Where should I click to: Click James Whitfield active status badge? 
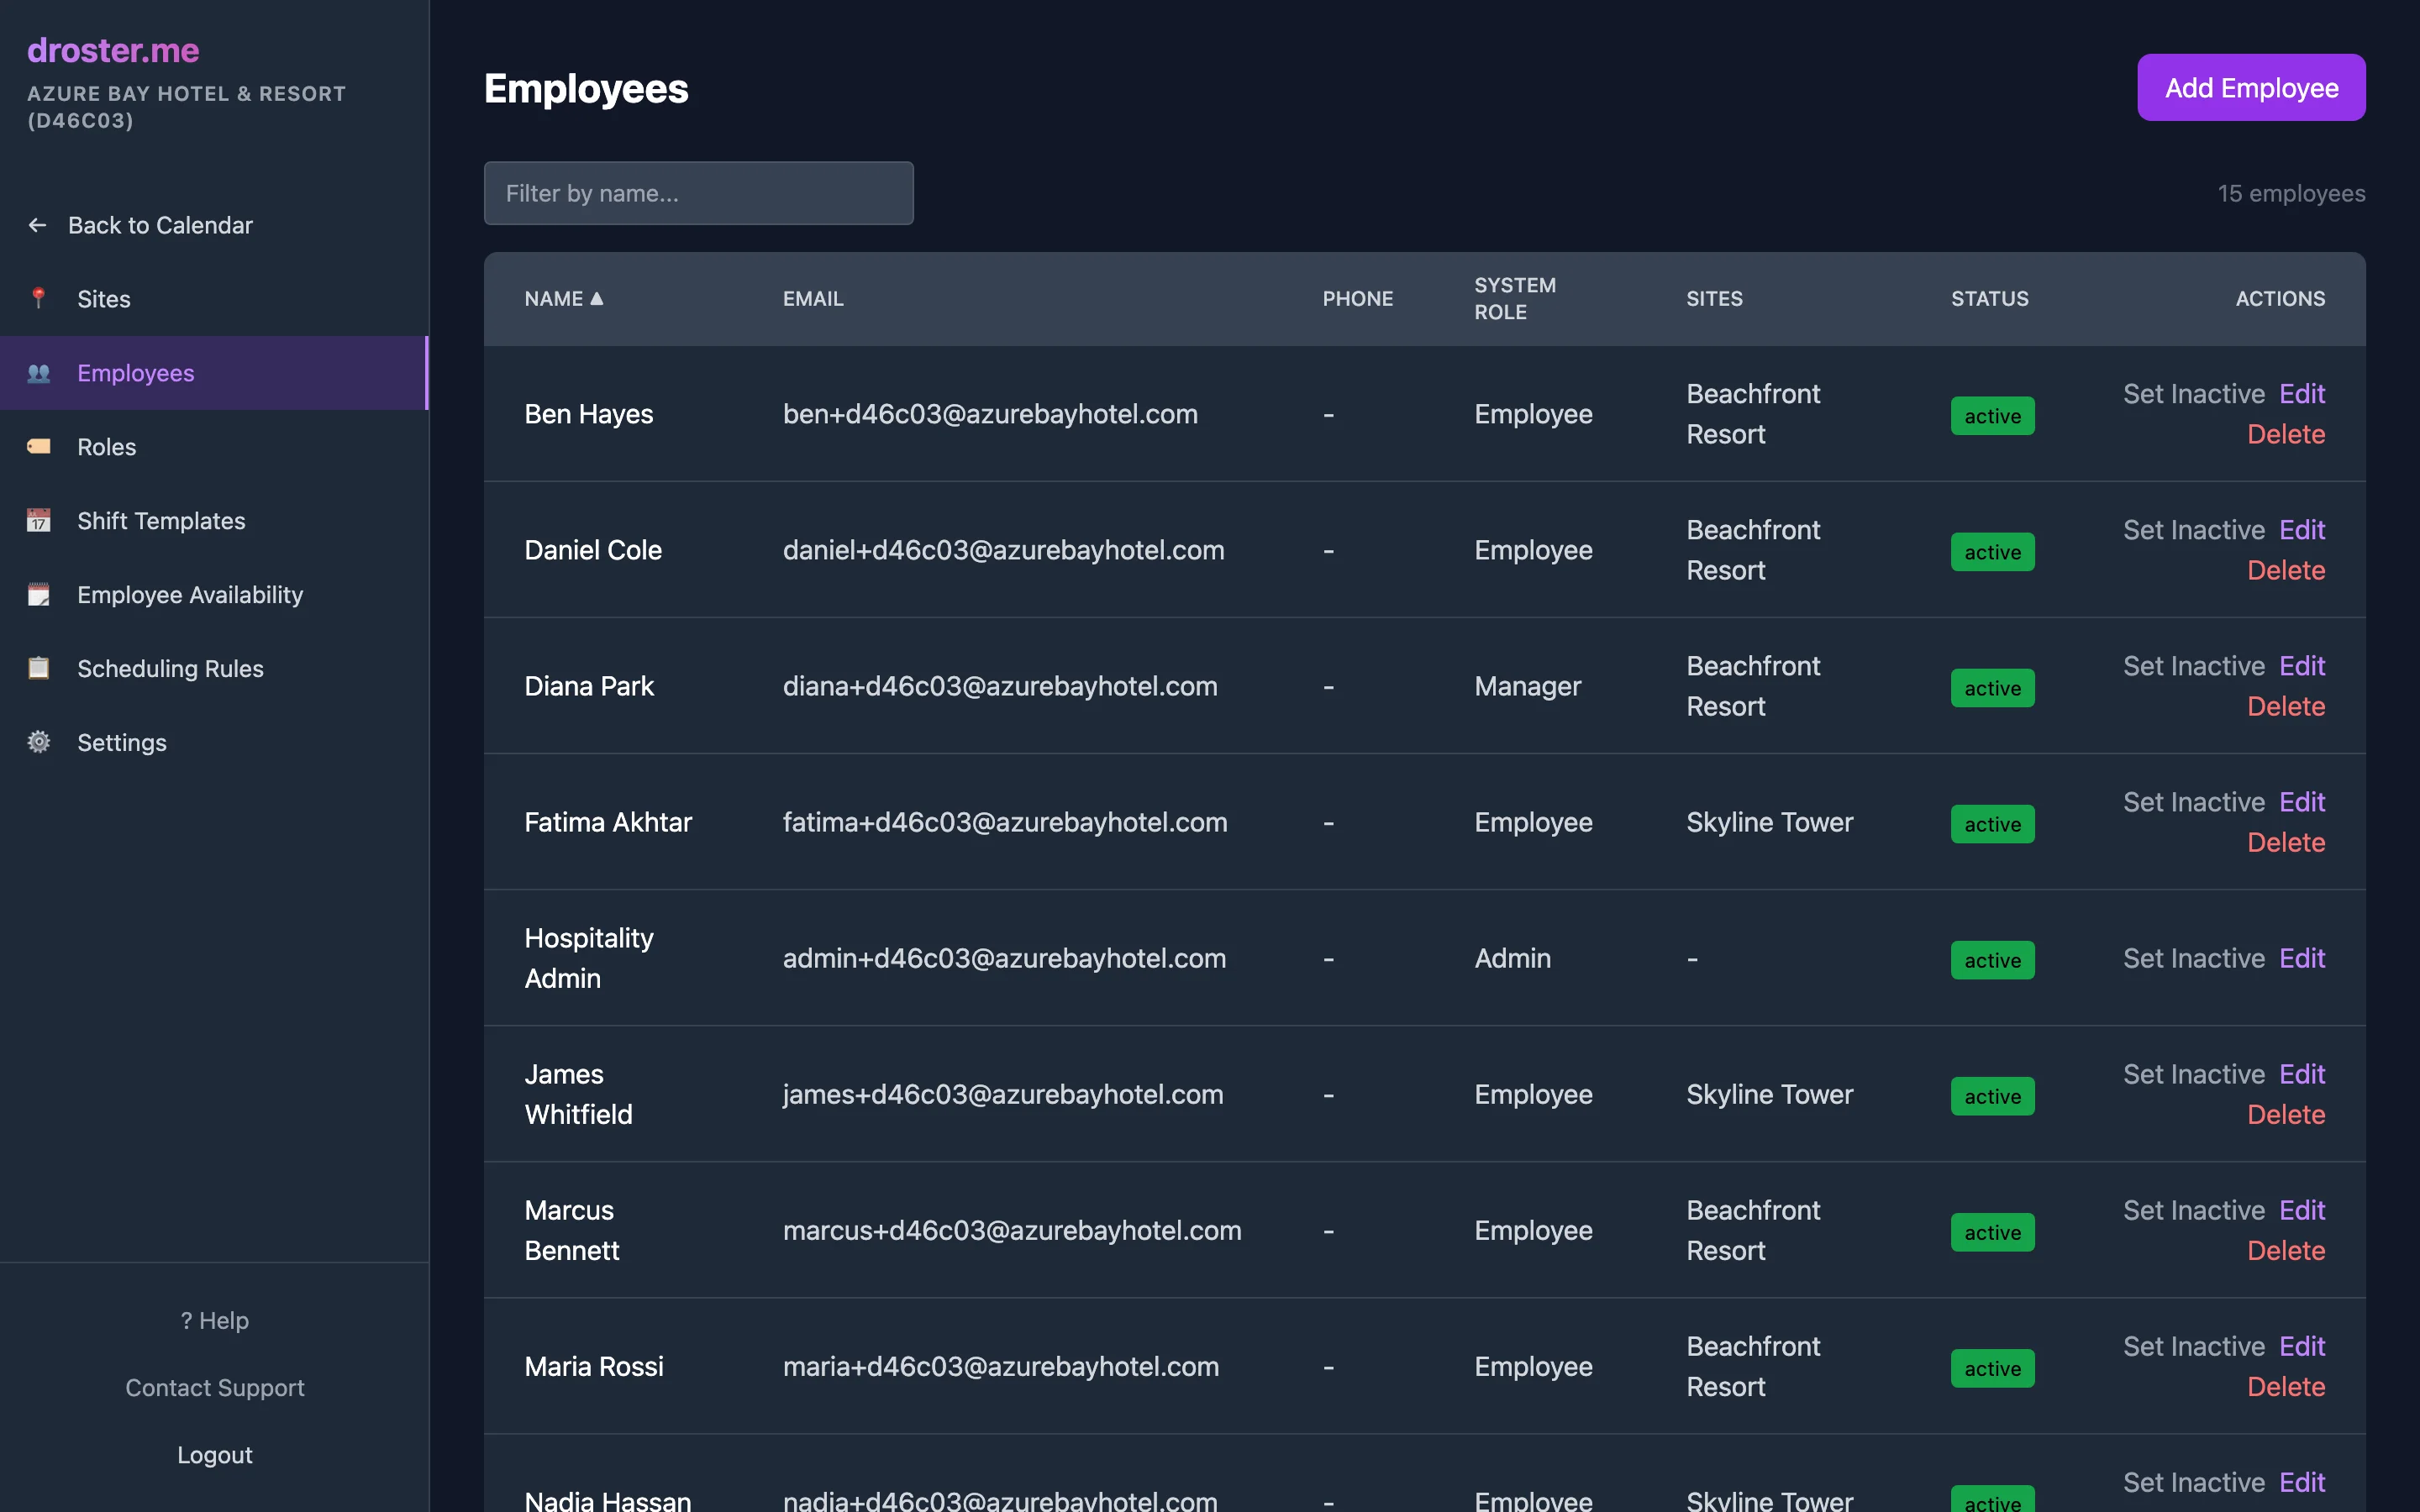(x=1992, y=1096)
